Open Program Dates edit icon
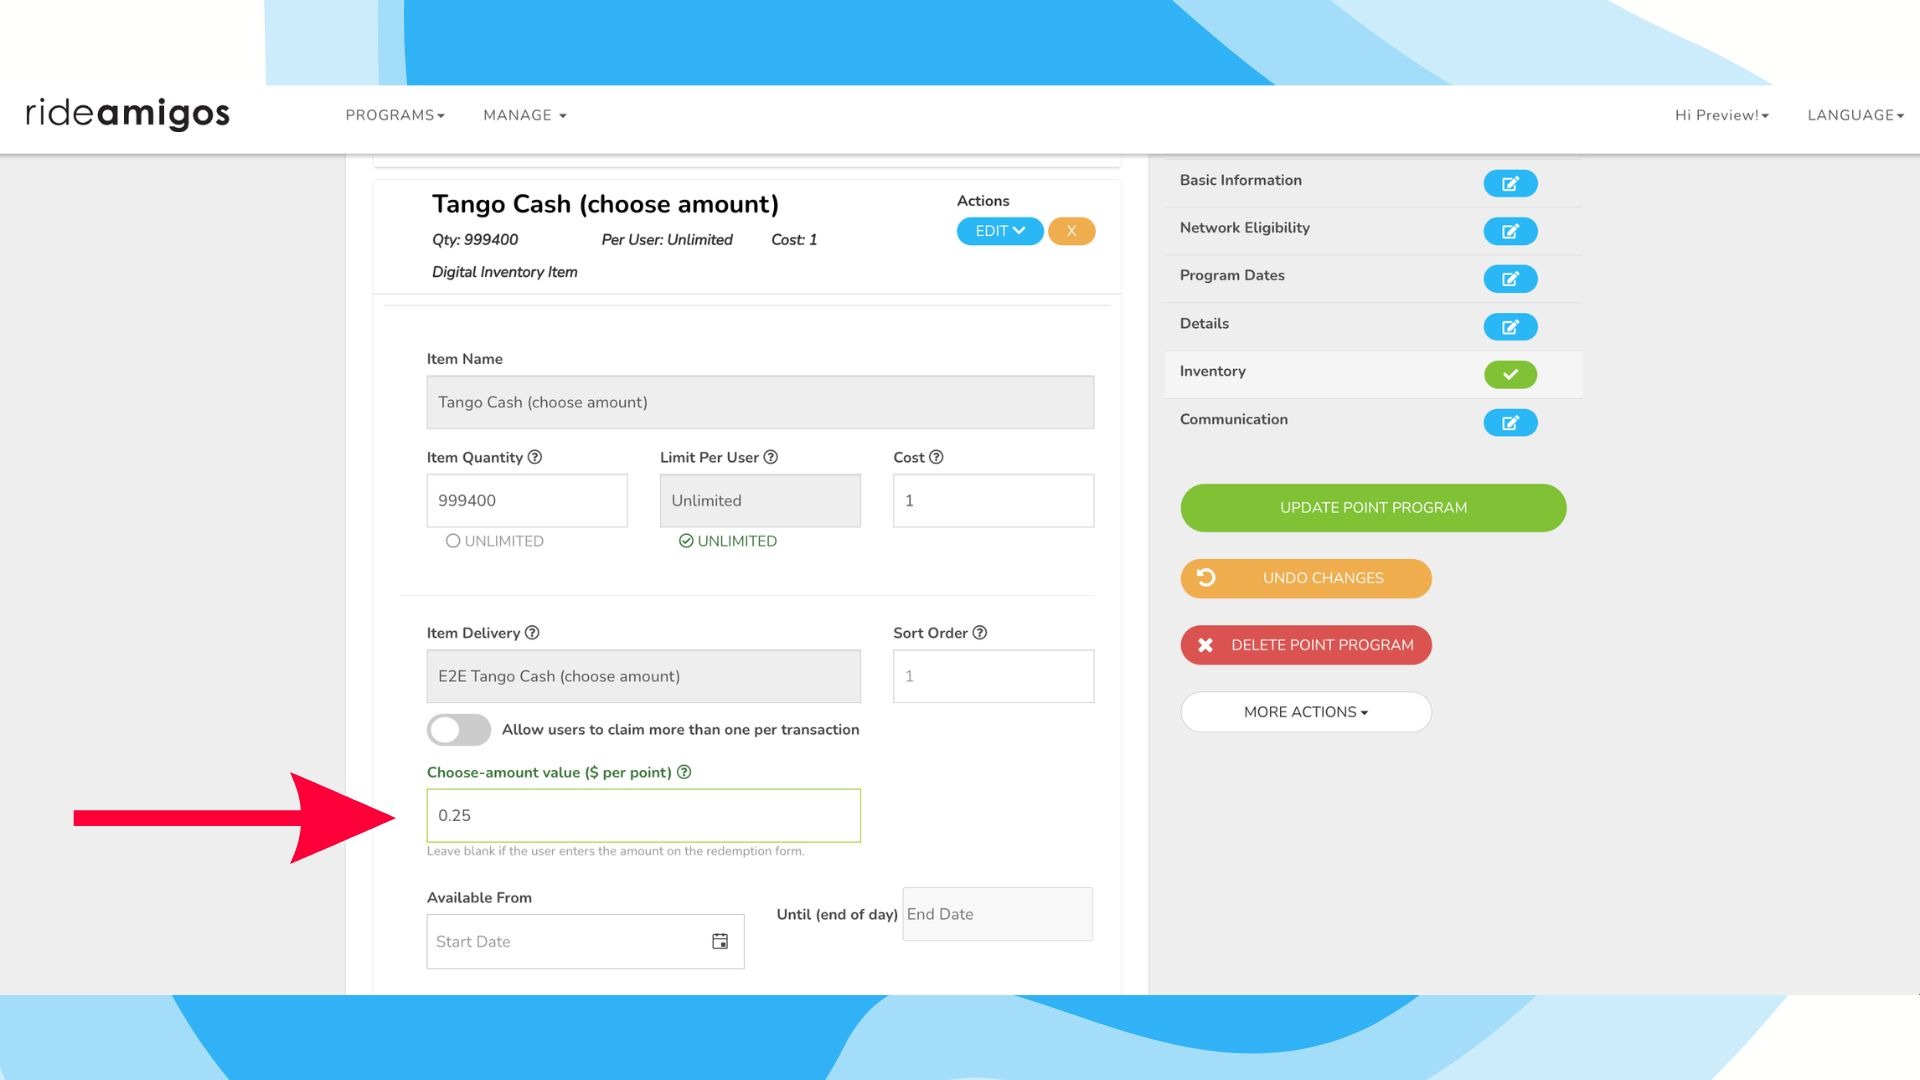Viewport: 1920px width, 1080px height. tap(1510, 279)
